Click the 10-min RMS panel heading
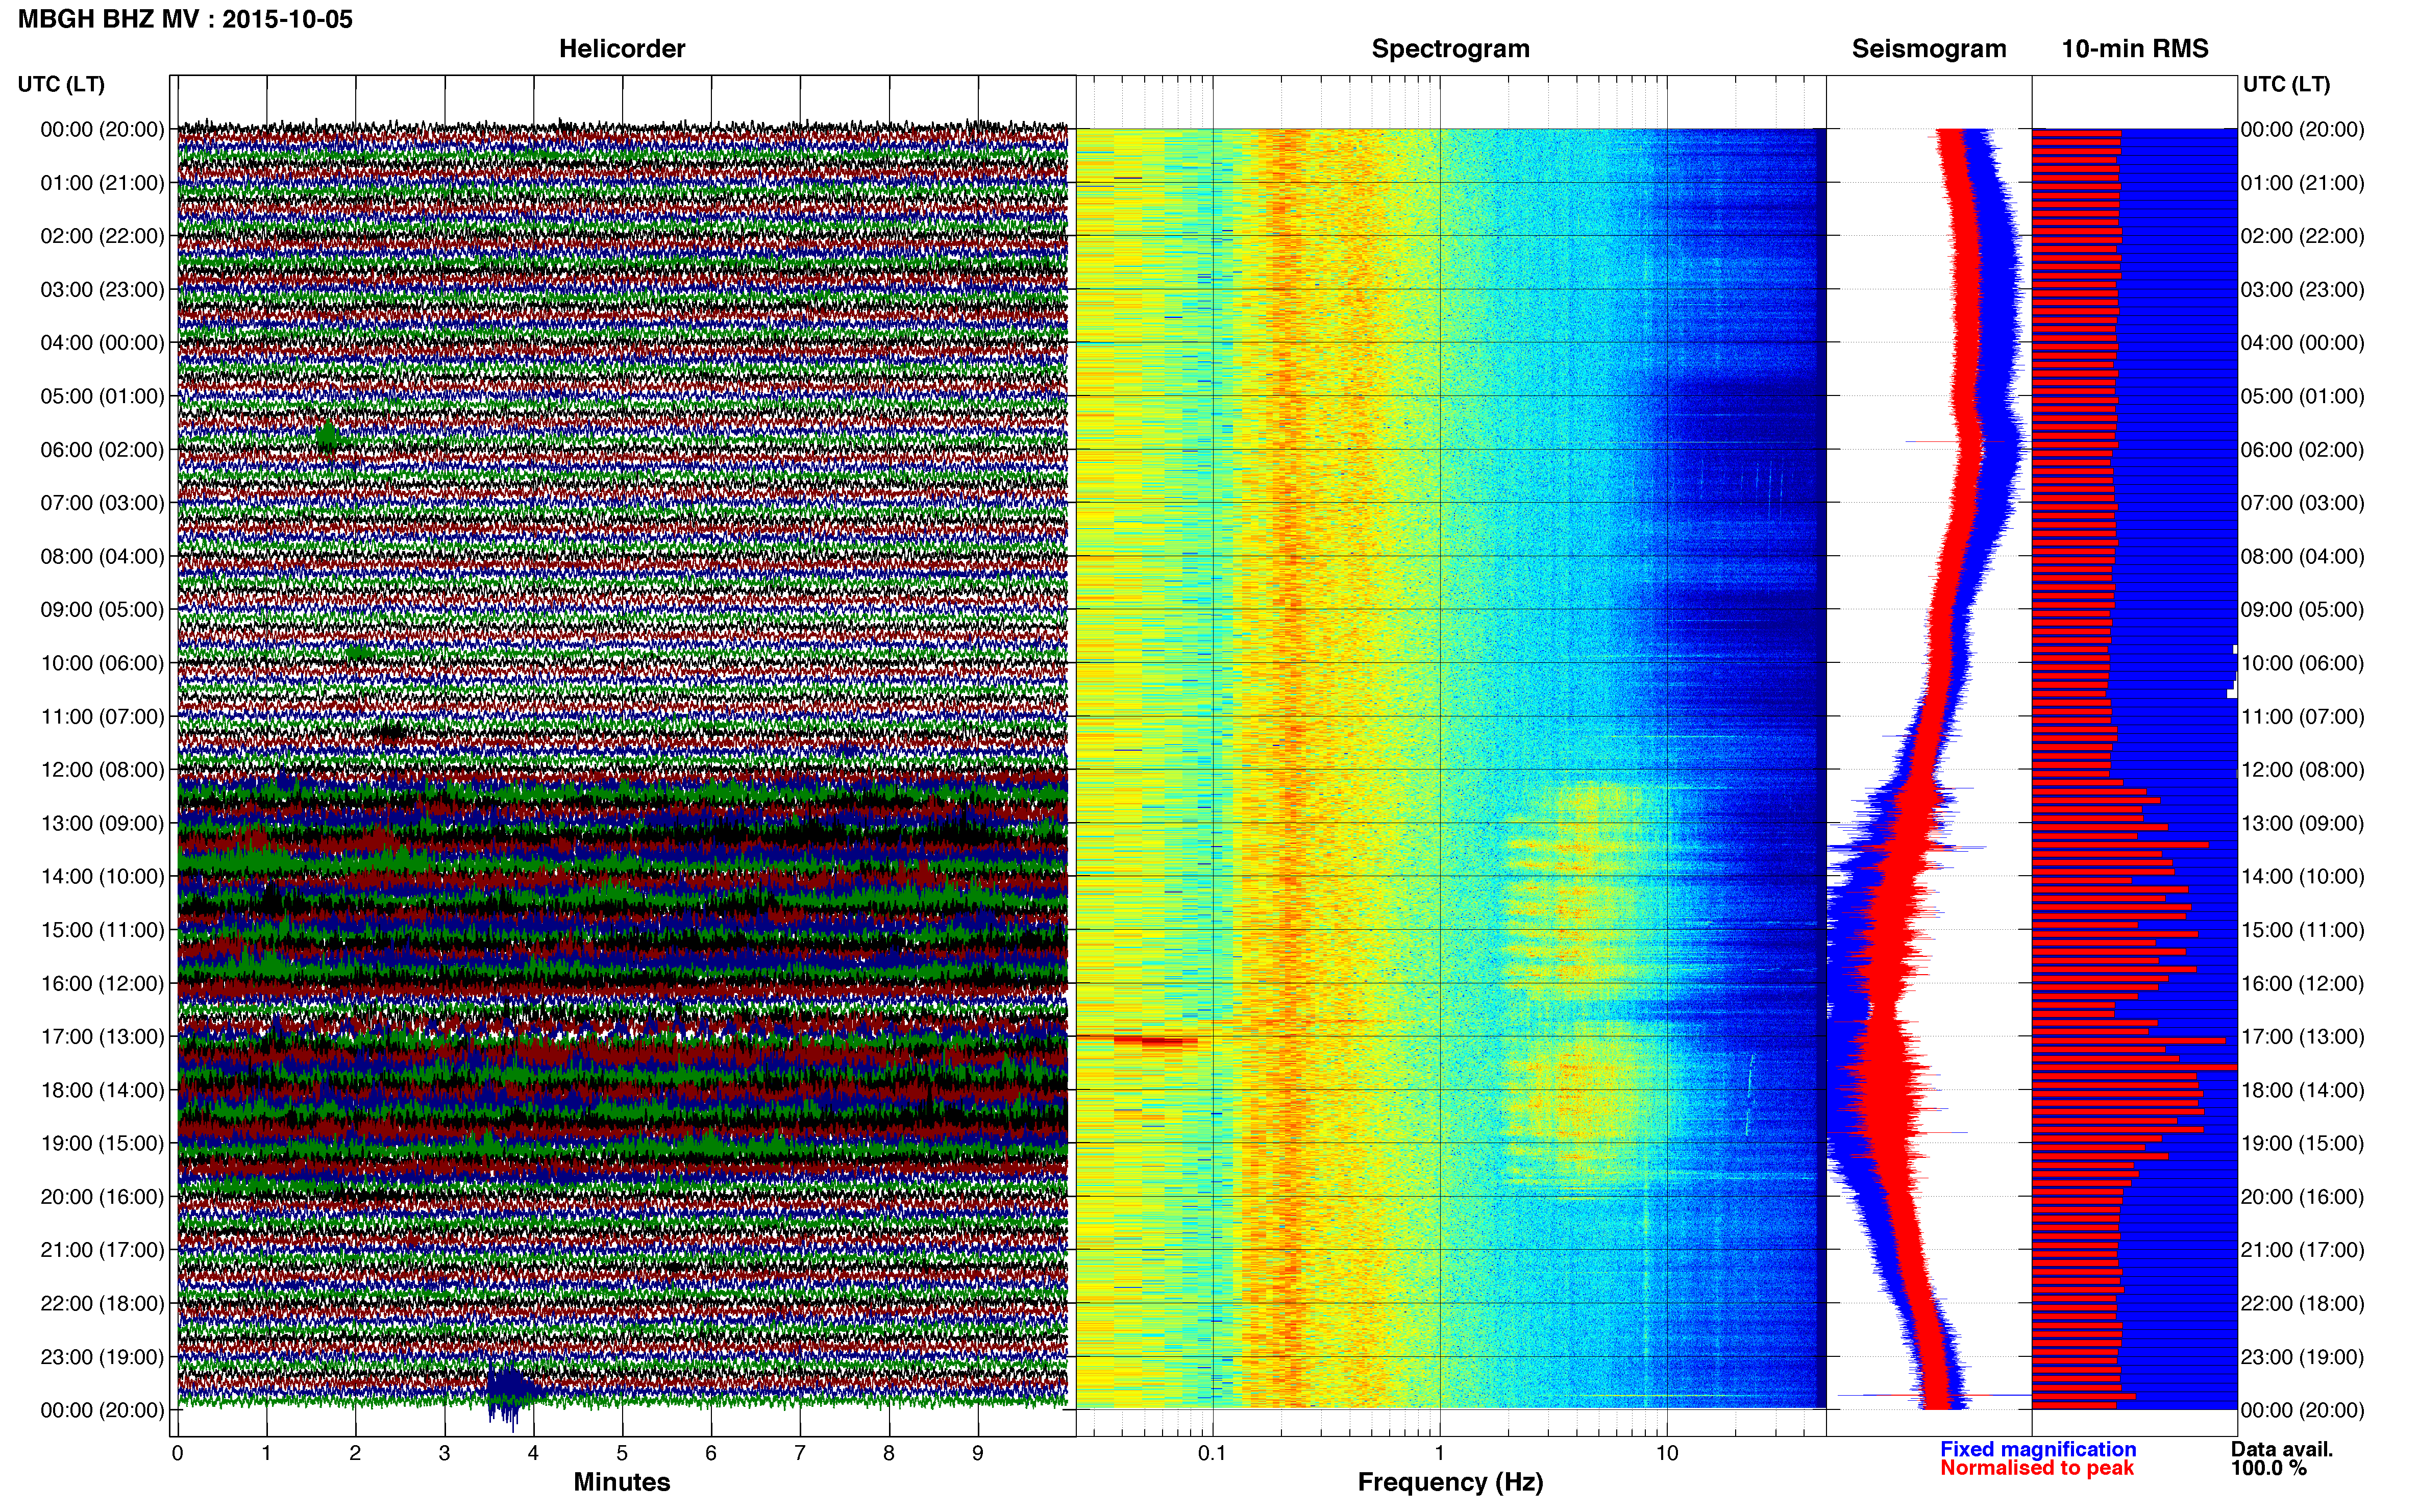Image resolution: width=2419 pixels, height=1512 pixels. pyautogui.click(x=2134, y=49)
